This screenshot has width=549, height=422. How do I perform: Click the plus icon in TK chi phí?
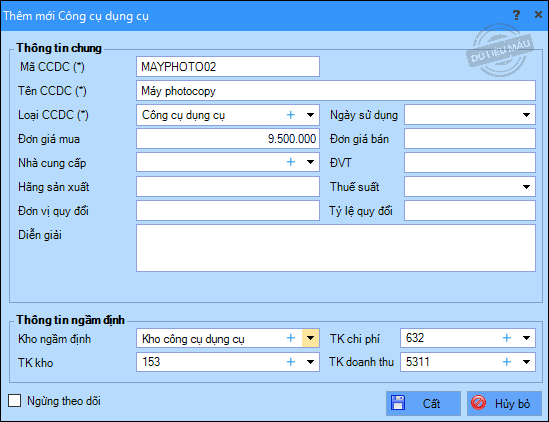(507, 338)
